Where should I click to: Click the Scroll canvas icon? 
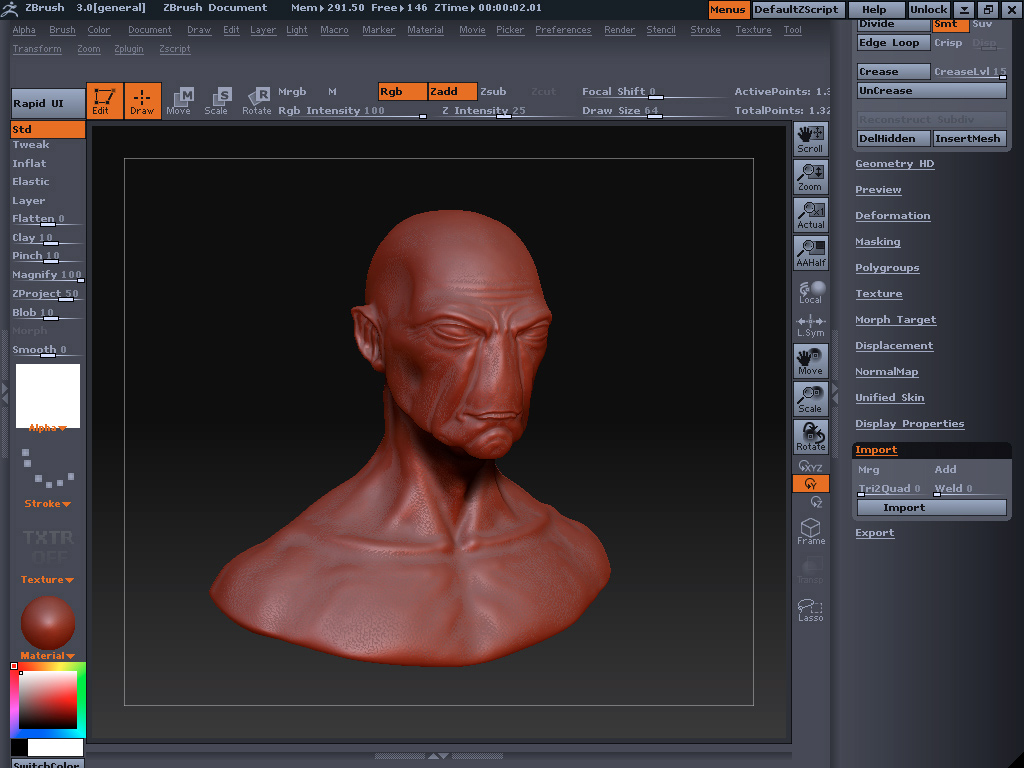(x=810, y=139)
